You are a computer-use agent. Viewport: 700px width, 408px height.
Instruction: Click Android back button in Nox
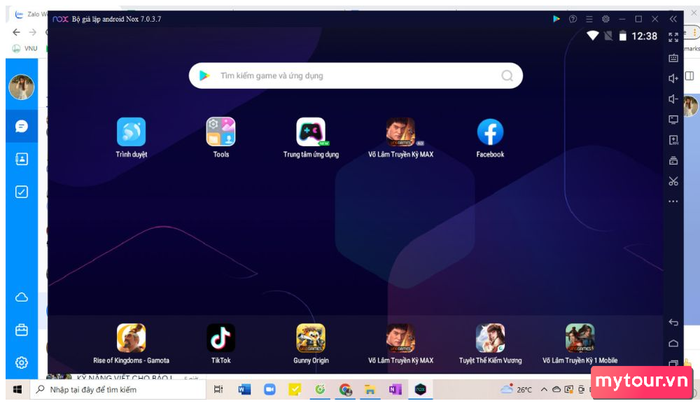673,322
